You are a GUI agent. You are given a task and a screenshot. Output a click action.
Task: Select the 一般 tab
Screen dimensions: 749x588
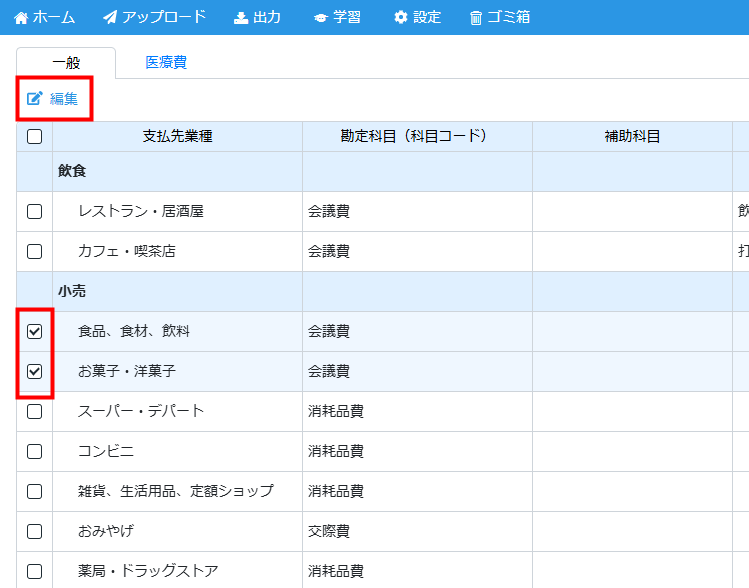pos(66,63)
